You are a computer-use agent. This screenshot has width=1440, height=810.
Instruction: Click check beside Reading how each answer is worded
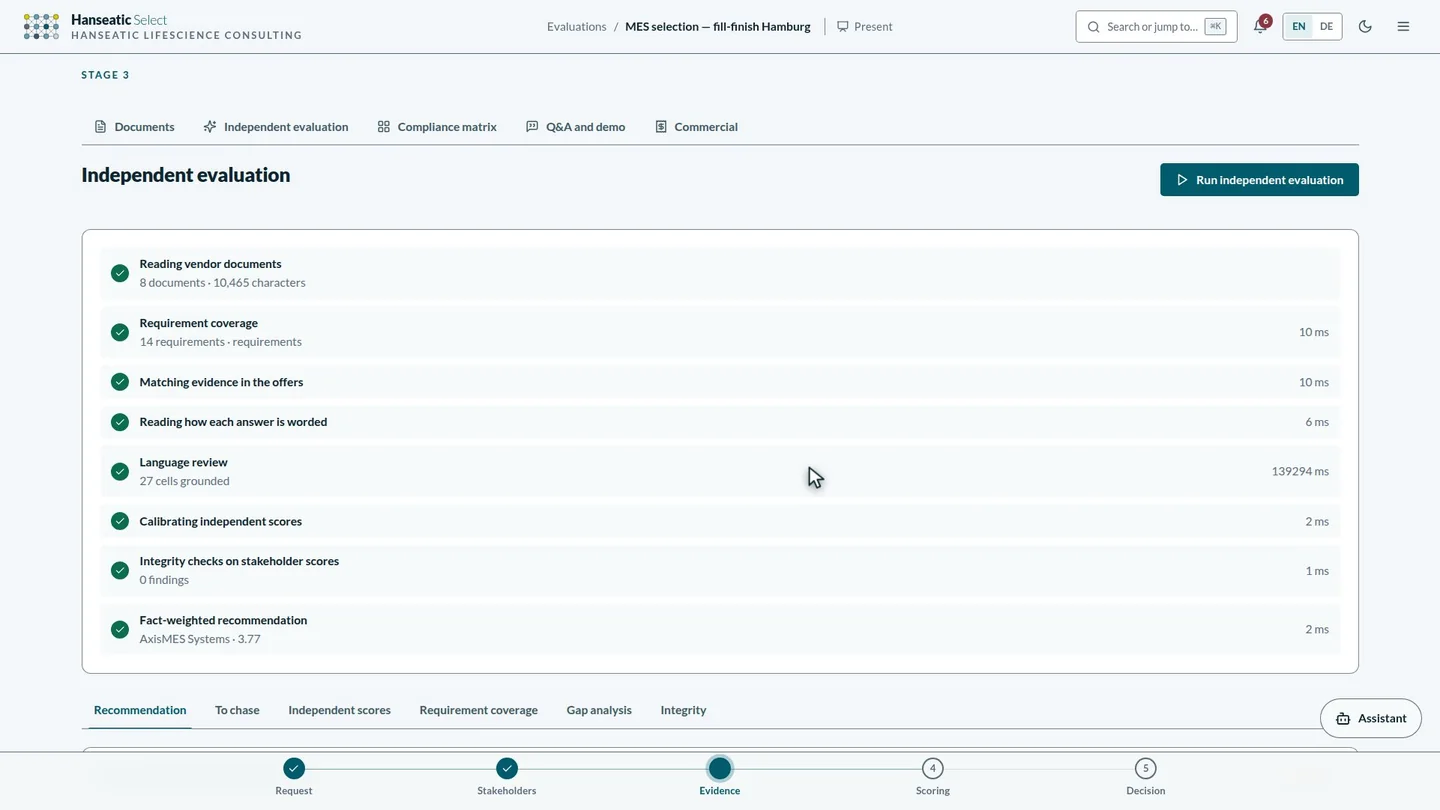[x=120, y=422]
